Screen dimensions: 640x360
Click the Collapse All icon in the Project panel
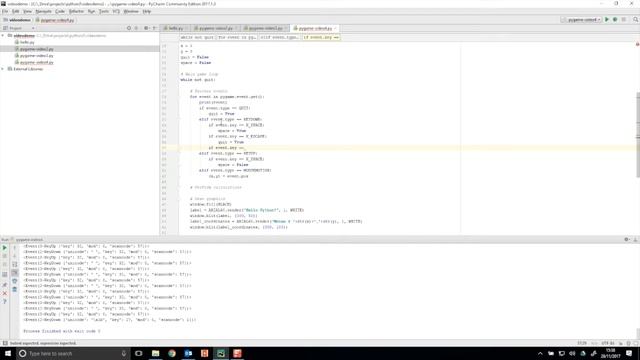[136, 28]
